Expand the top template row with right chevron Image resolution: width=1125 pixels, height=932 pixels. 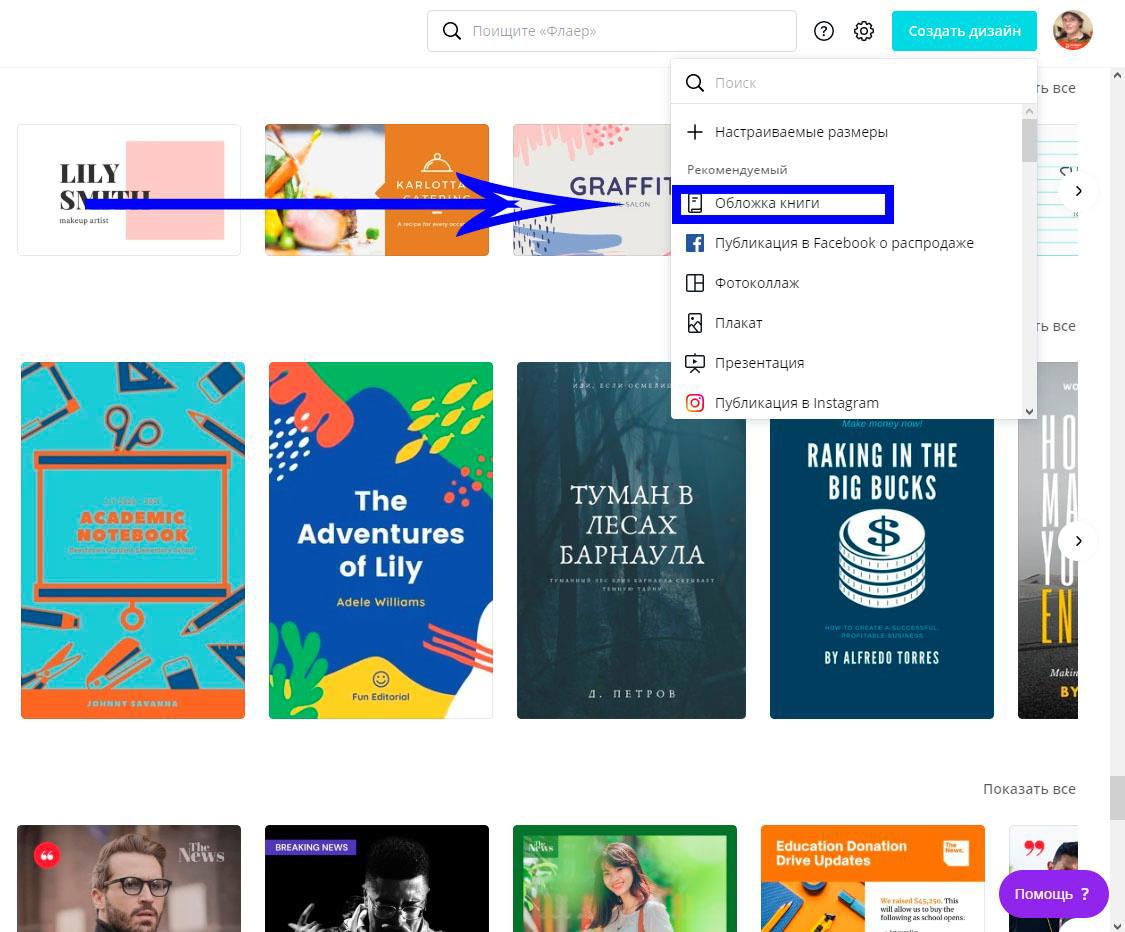(x=1078, y=190)
